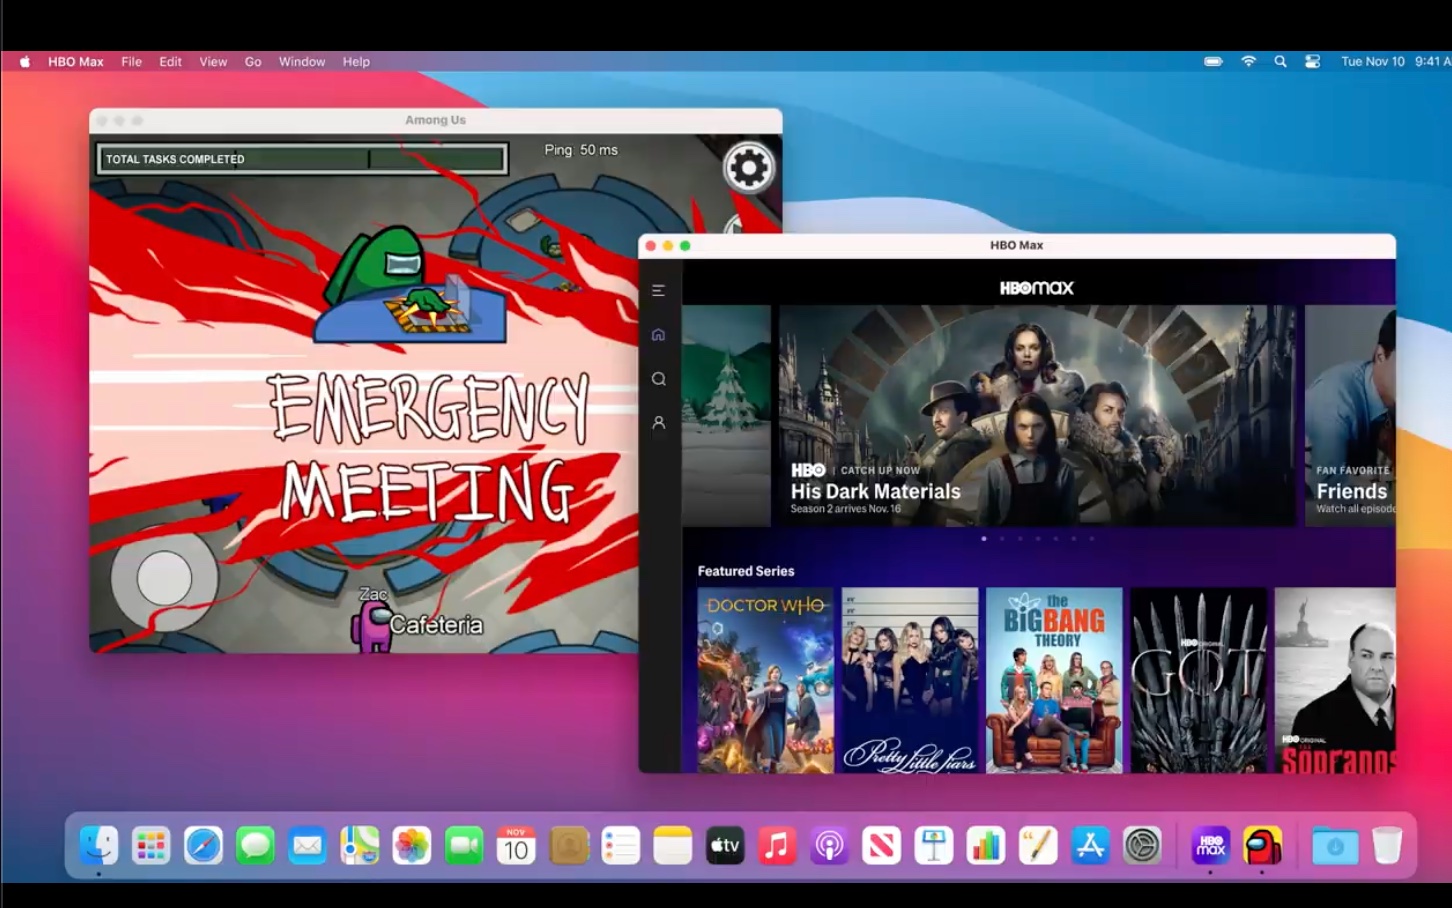Open the Downloads folder in the dock
The width and height of the screenshot is (1452, 908).
(x=1335, y=846)
